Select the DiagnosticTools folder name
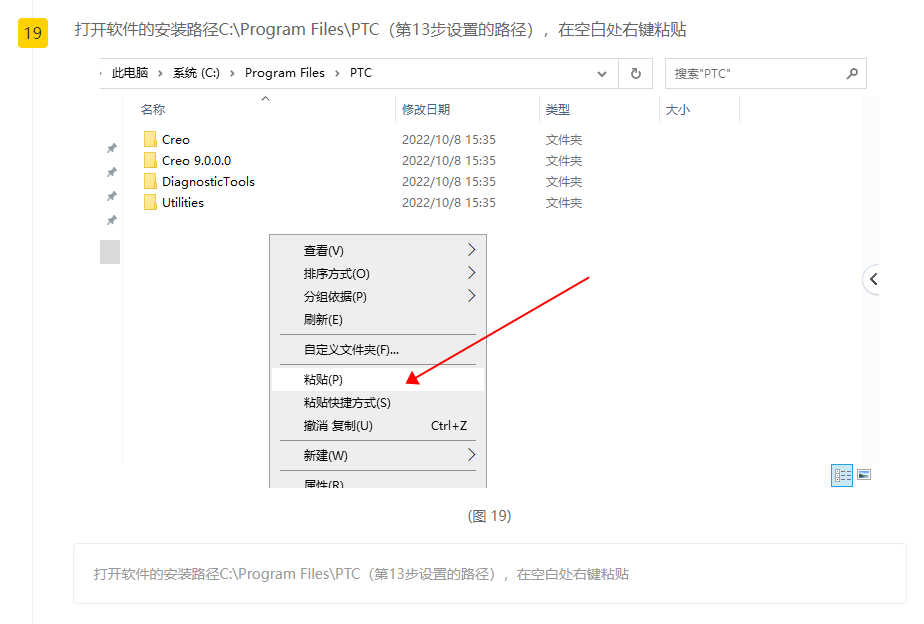The image size is (924, 624). click(x=208, y=181)
